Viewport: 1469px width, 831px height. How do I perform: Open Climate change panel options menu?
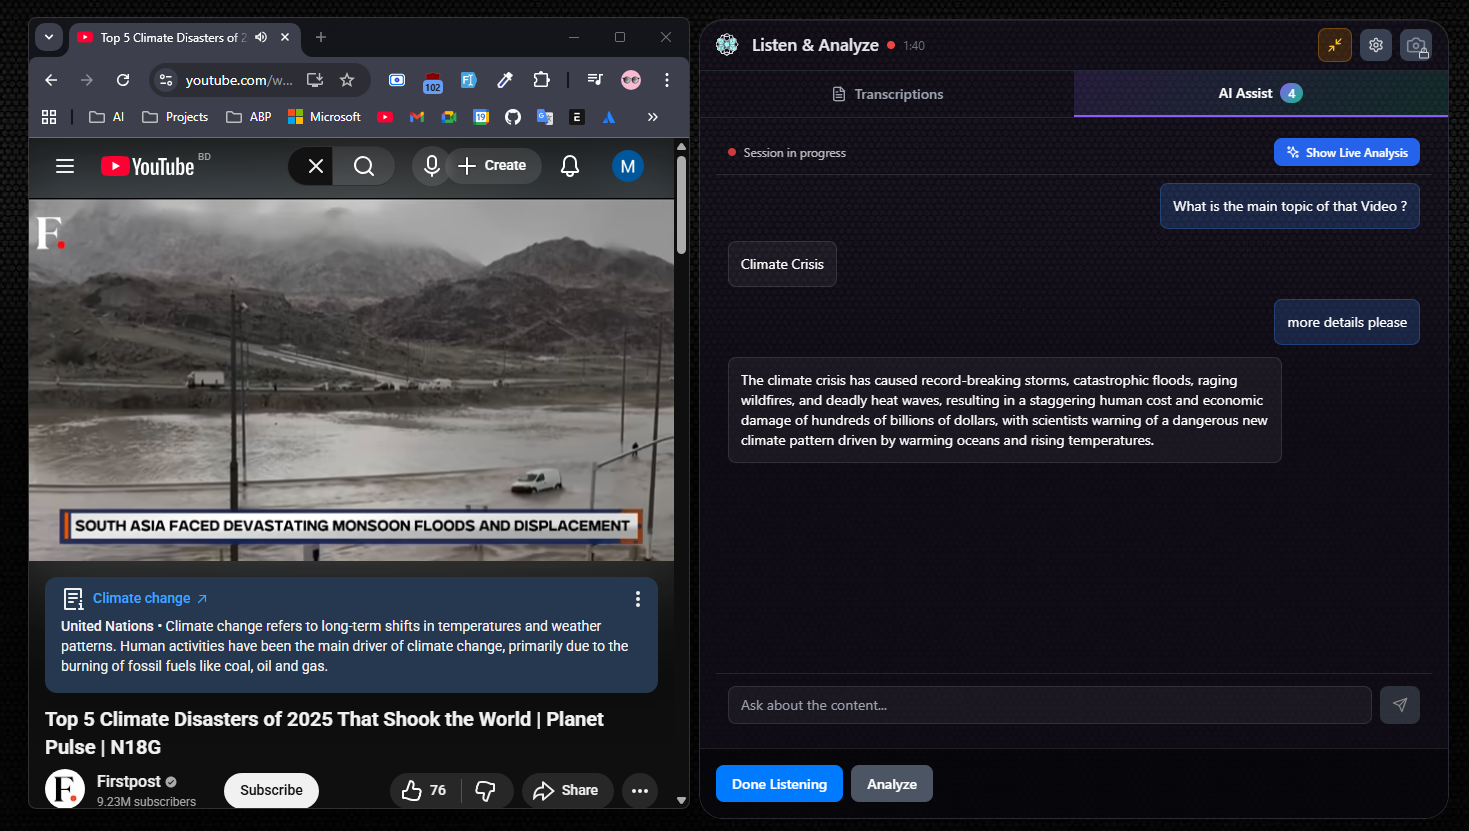click(637, 599)
